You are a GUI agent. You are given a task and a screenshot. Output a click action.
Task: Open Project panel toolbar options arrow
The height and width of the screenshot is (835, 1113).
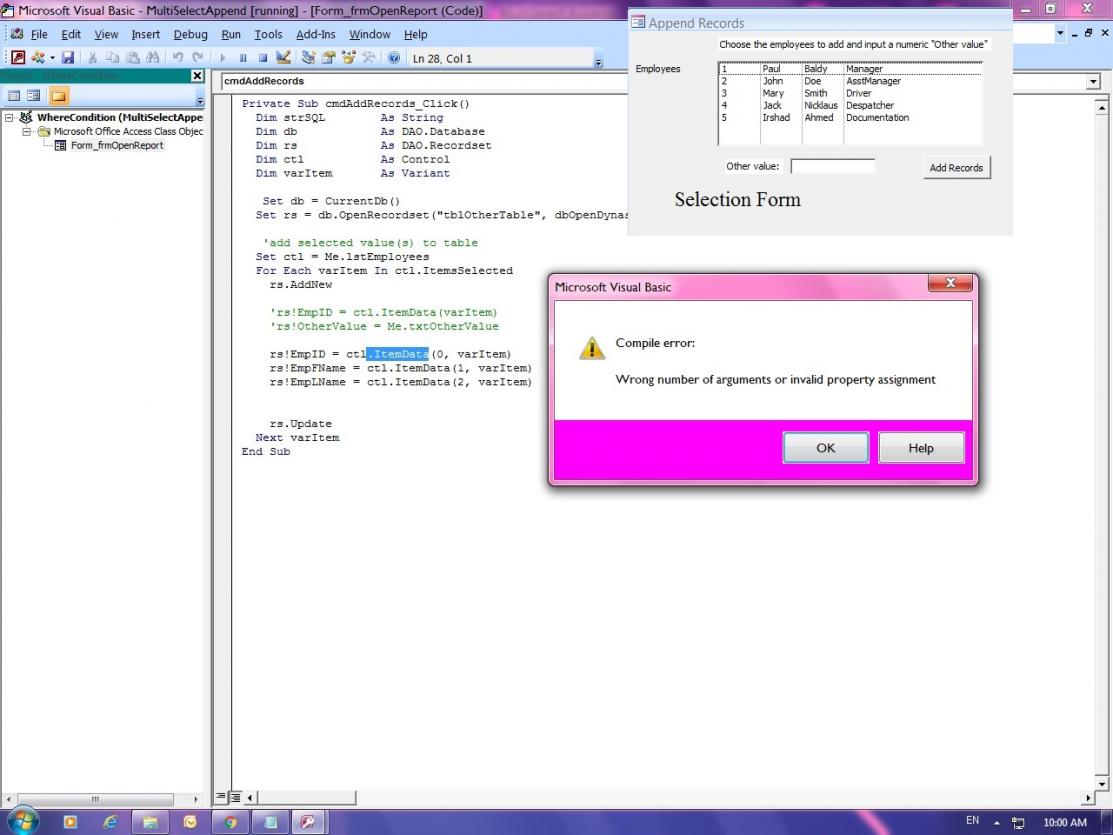click(x=200, y=100)
